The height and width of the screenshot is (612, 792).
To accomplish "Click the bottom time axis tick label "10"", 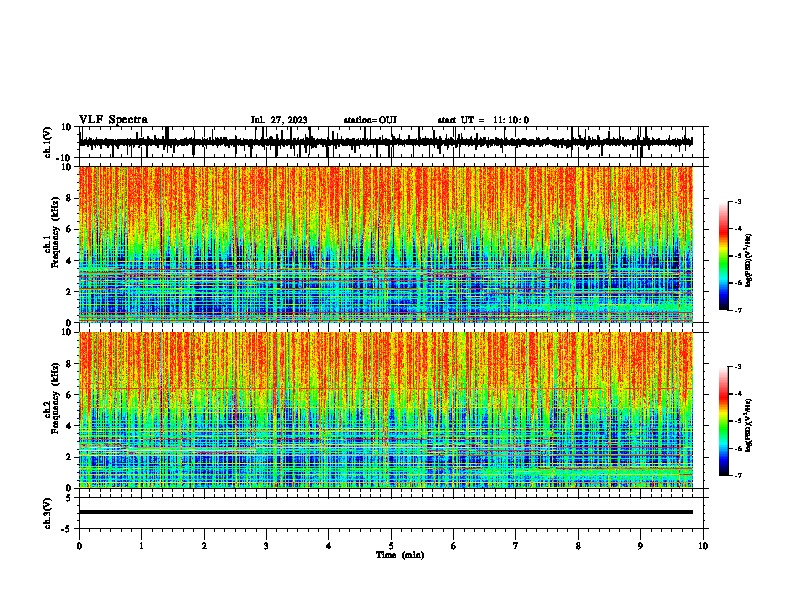I will click(703, 546).
